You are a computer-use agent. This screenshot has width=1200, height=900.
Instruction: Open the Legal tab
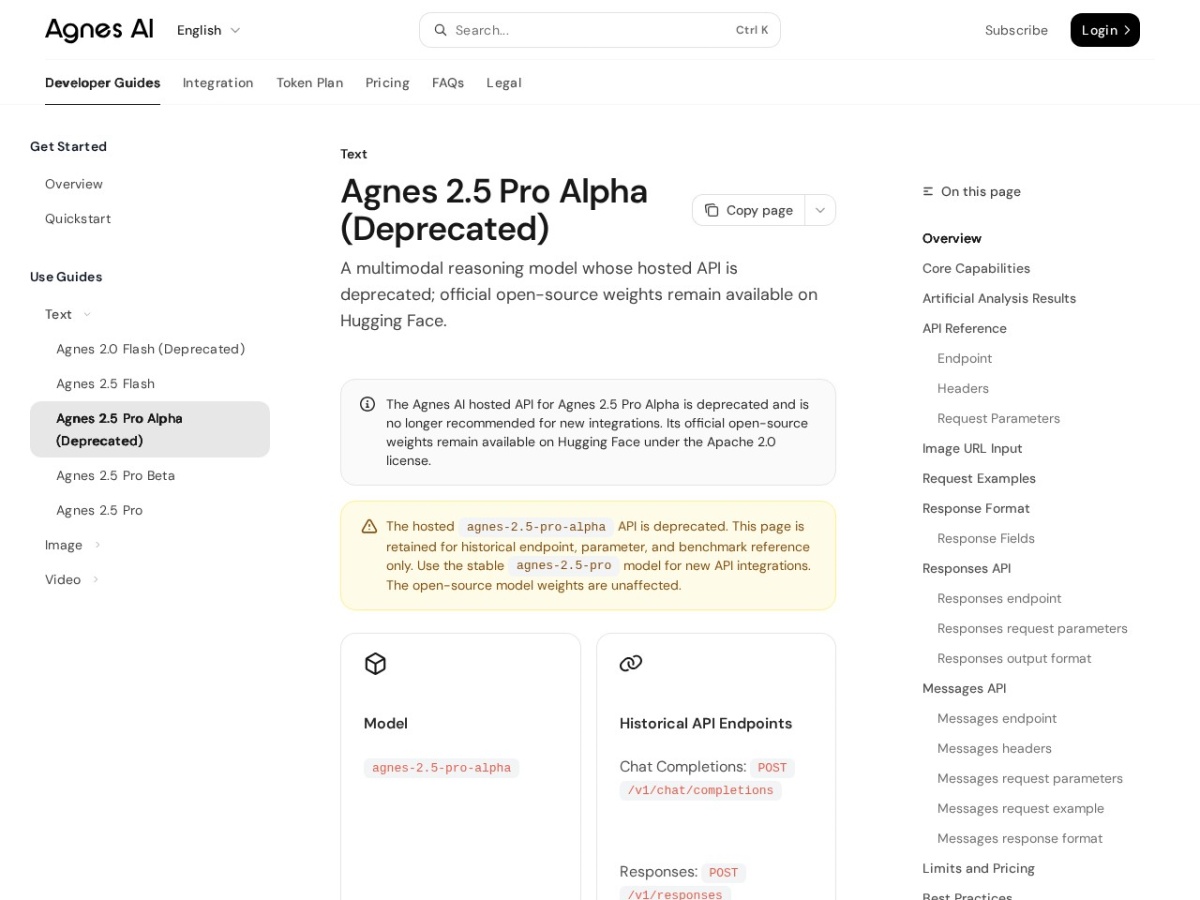[504, 83]
